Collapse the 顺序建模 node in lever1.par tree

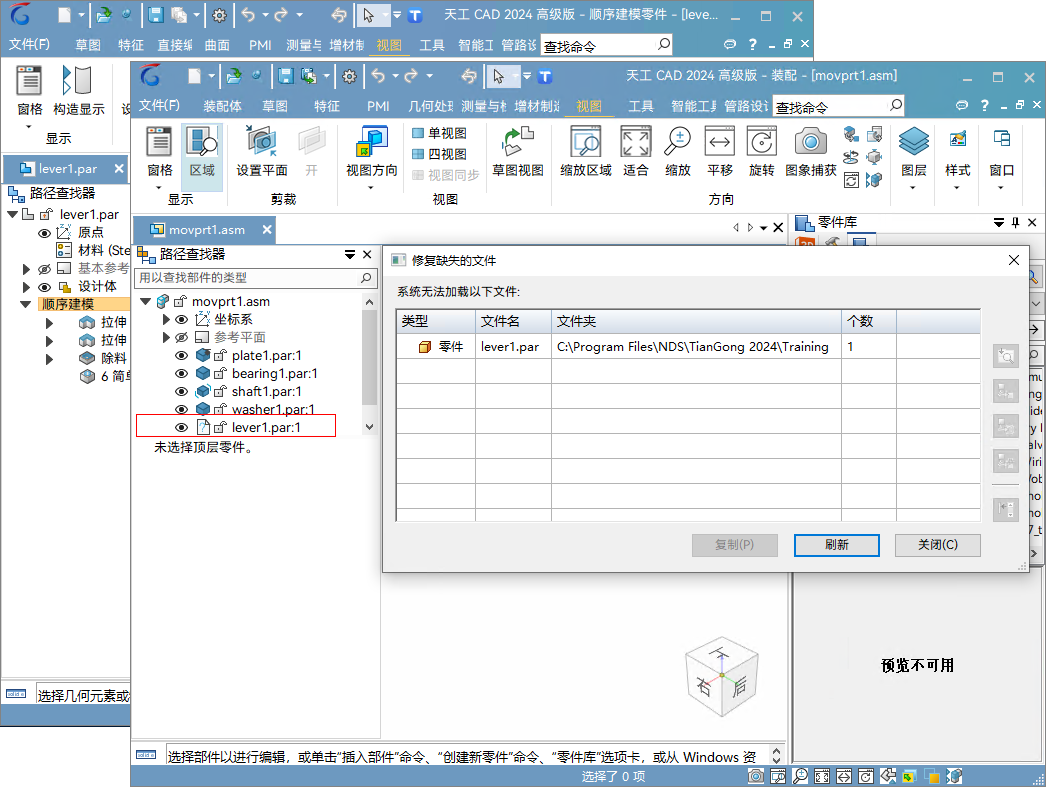click(26, 305)
